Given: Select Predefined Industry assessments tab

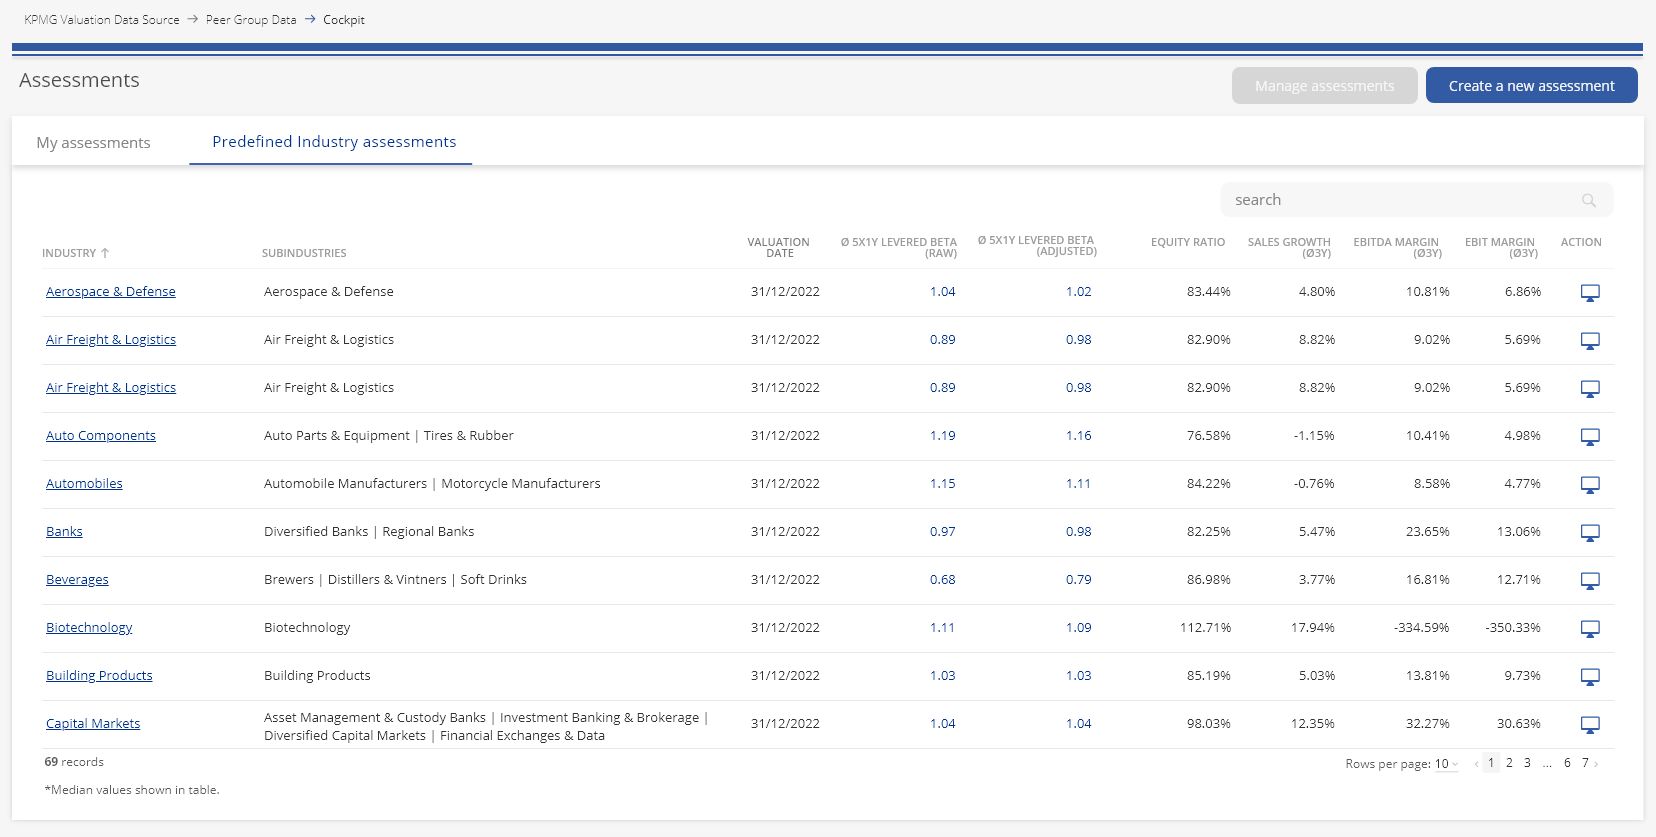Looking at the screenshot, I should click(334, 142).
